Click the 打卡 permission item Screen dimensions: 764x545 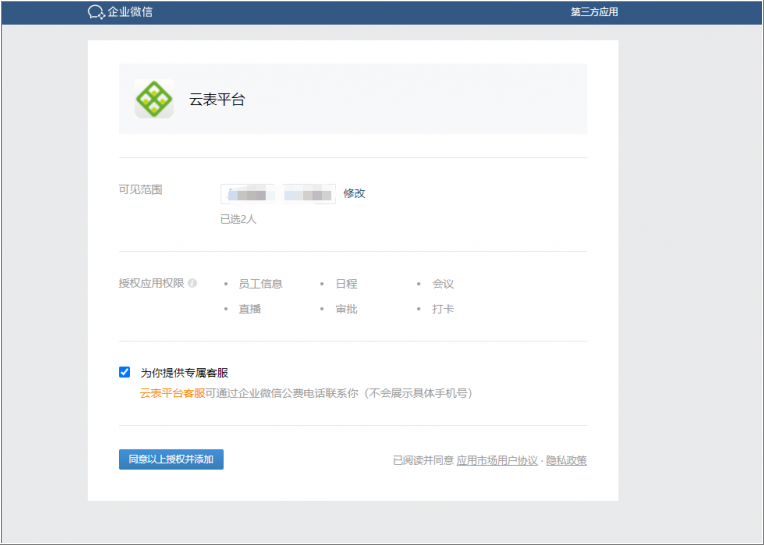[443, 309]
